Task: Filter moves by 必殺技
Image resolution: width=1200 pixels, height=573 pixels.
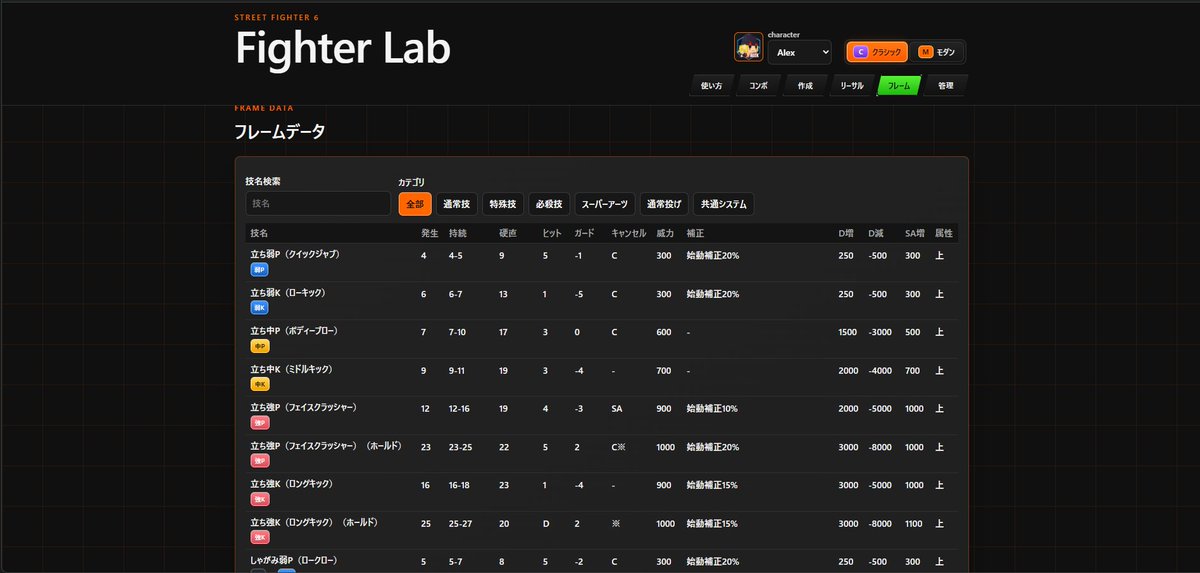Action: coord(548,204)
